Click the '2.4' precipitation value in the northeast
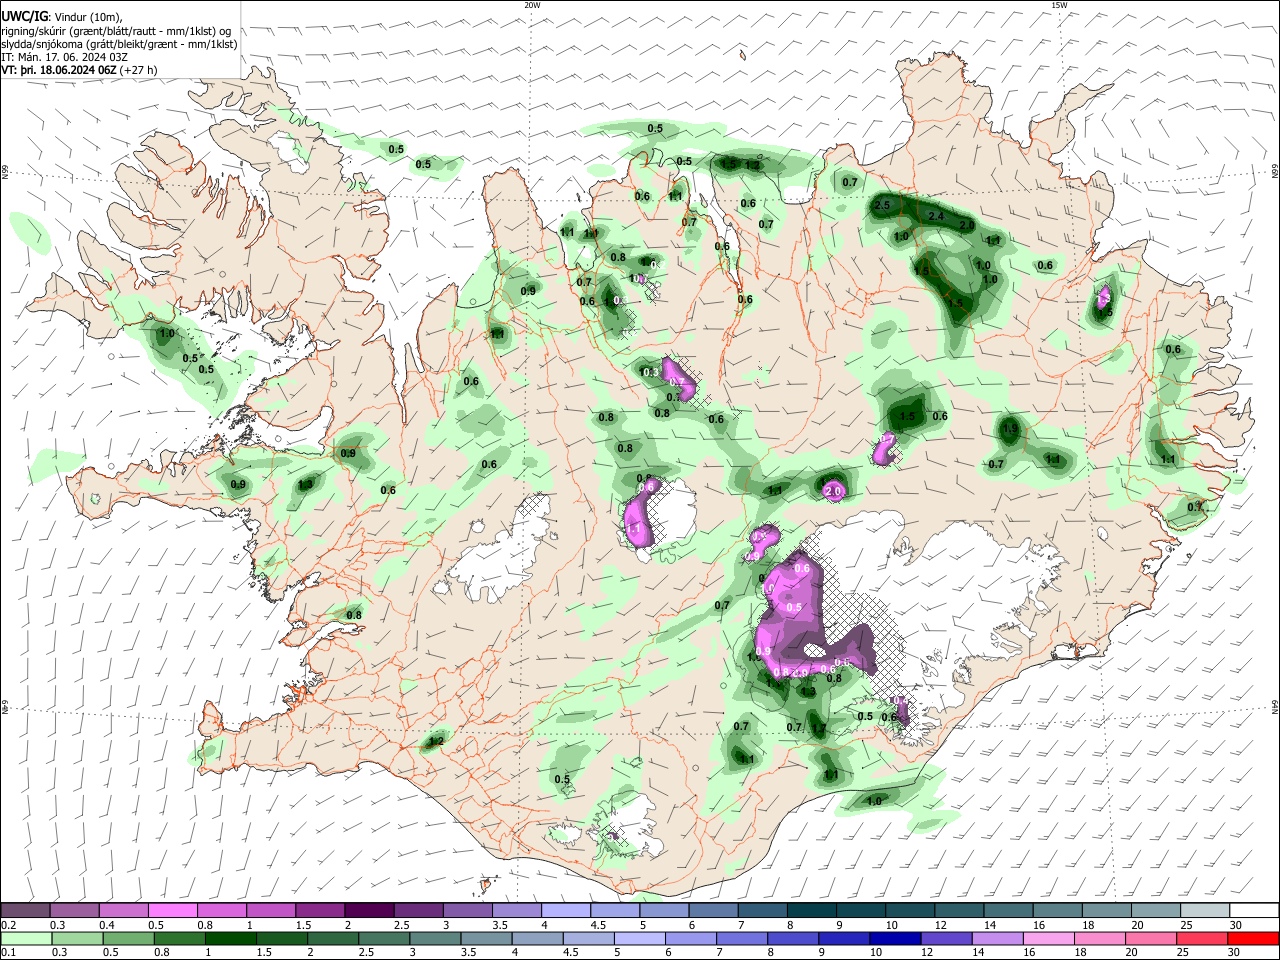The height and width of the screenshot is (960, 1280). (936, 217)
